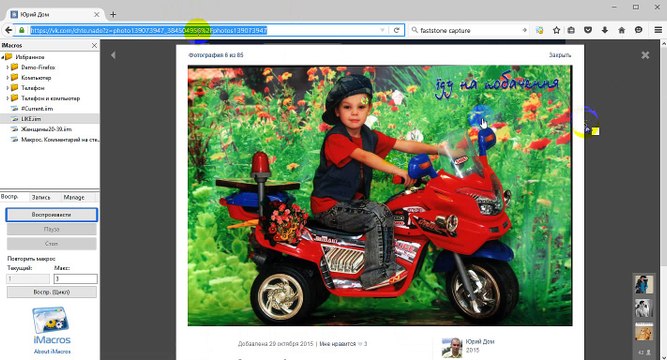Click the Макс loop count field
Screen dimensions: 667x360
[x=76, y=279]
